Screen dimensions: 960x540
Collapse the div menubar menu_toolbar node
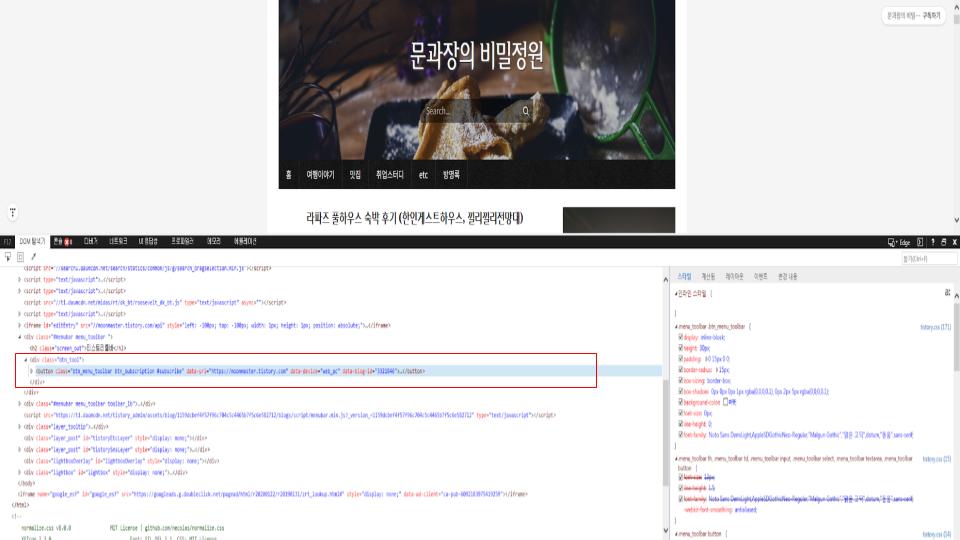click(20, 337)
